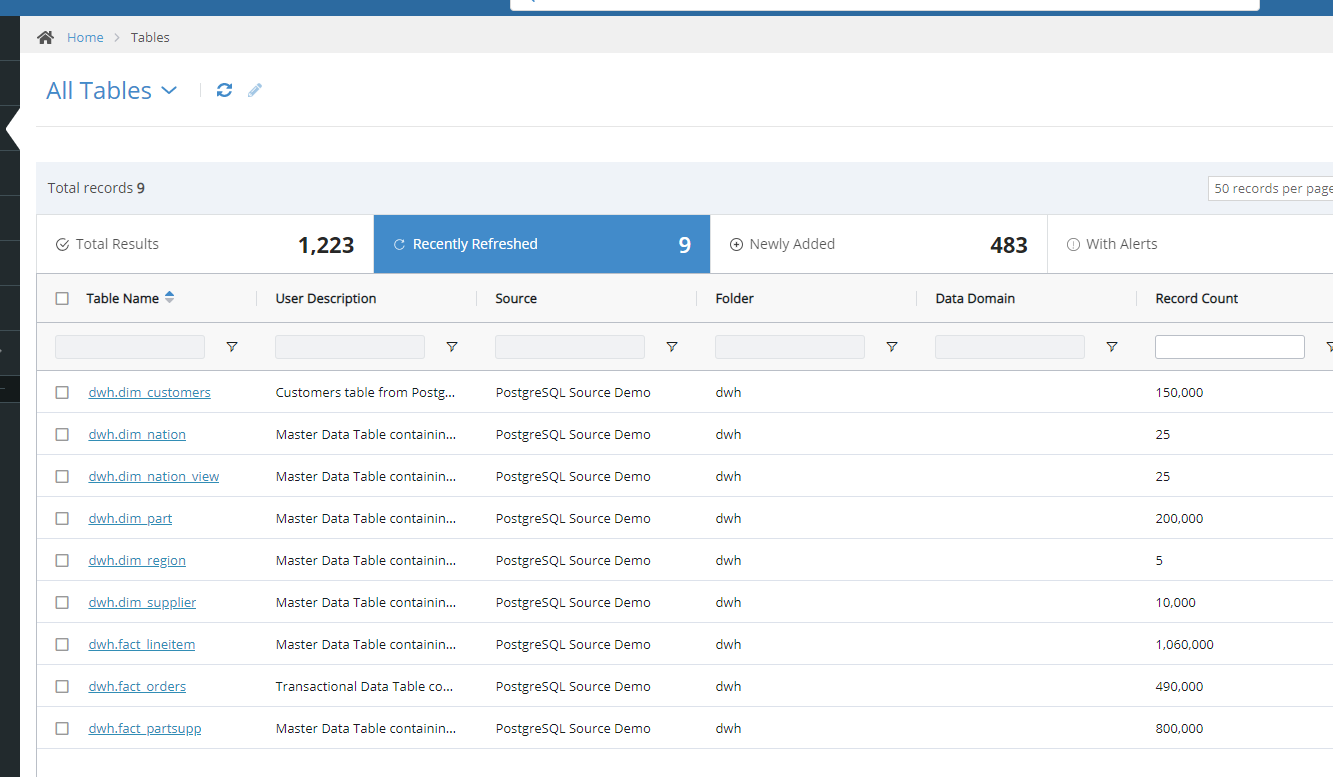Refresh the All Tables list
The image size is (1333, 777).
[224, 90]
